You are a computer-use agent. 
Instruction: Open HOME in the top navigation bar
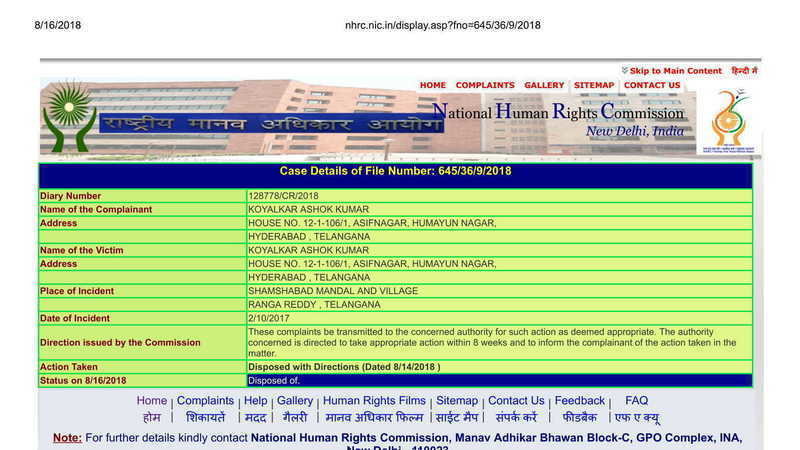click(x=433, y=85)
